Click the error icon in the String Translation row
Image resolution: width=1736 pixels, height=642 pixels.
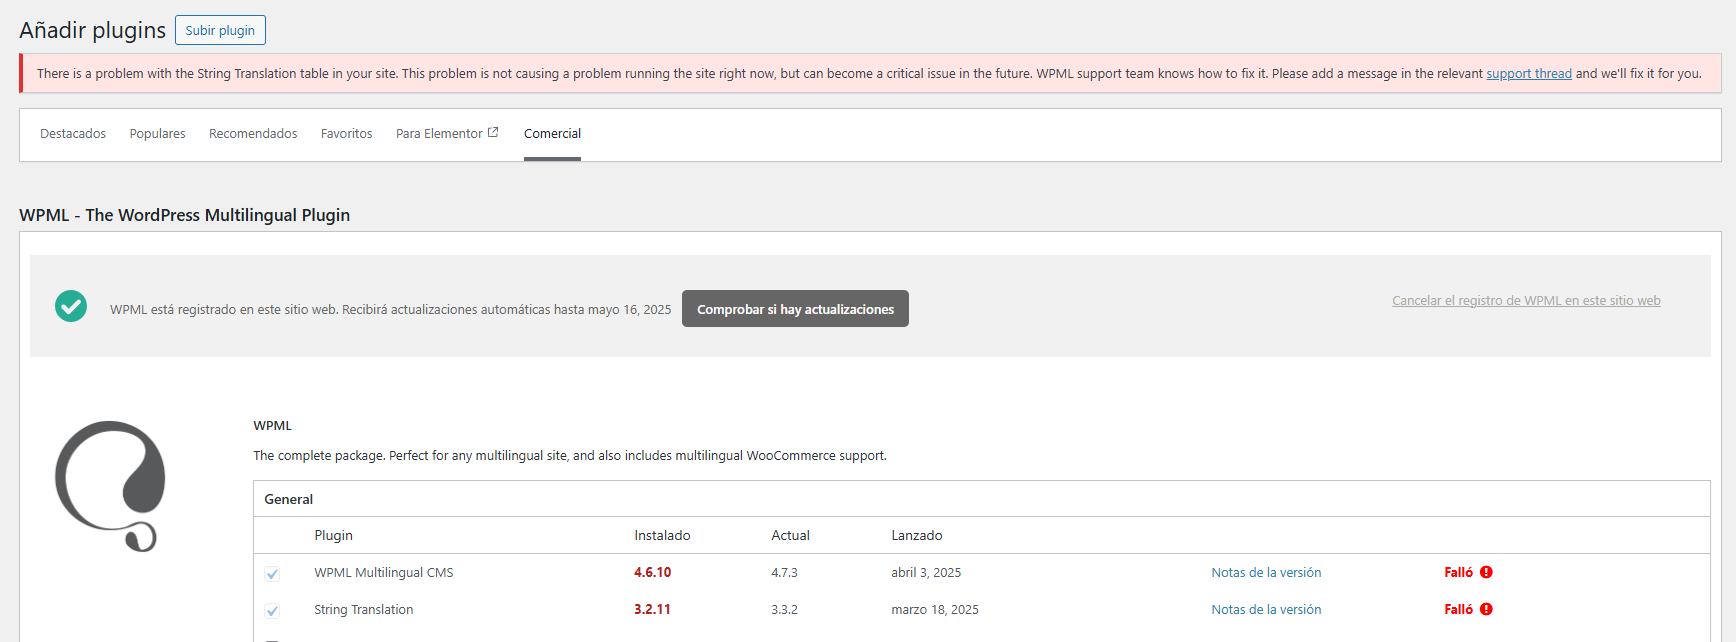(x=1486, y=610)
